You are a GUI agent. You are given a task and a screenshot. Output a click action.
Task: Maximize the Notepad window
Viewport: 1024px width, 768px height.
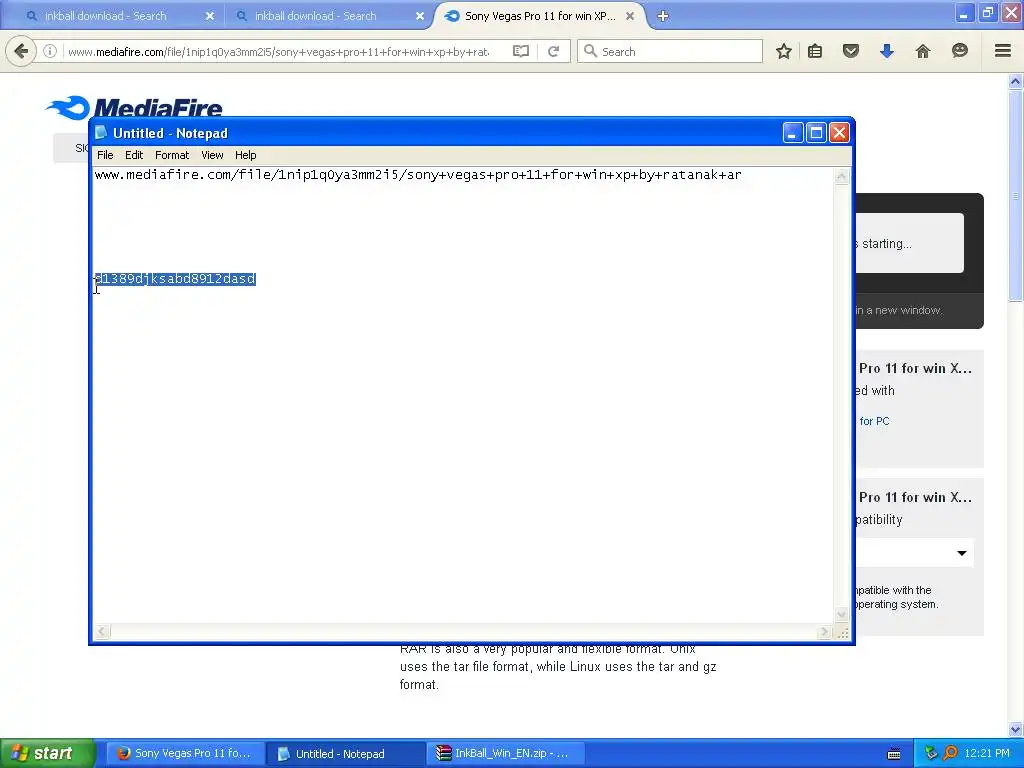[x=816, y=133]
